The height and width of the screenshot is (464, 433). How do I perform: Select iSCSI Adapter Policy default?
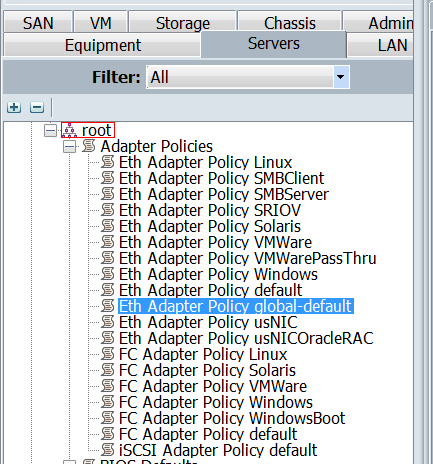tap(218, 450)
